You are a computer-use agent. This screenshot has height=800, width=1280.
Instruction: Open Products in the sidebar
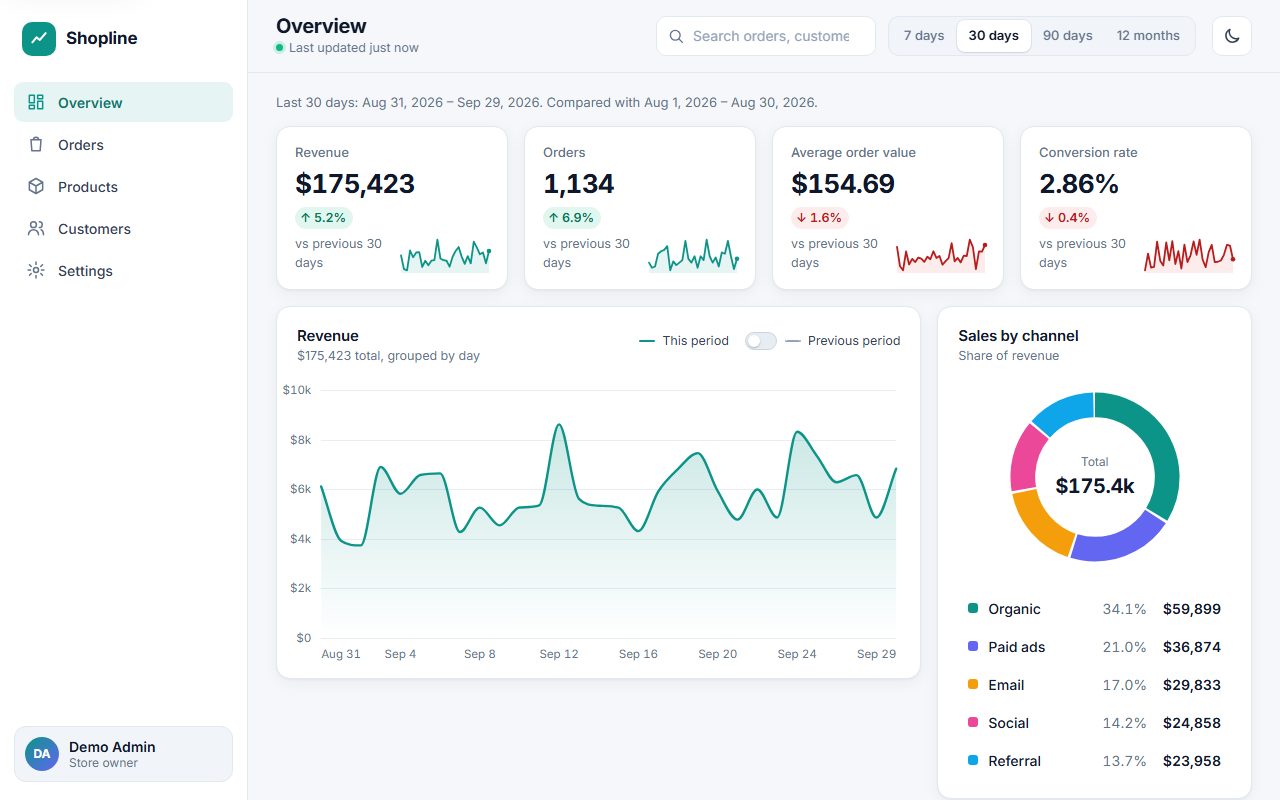coord(123,186)
